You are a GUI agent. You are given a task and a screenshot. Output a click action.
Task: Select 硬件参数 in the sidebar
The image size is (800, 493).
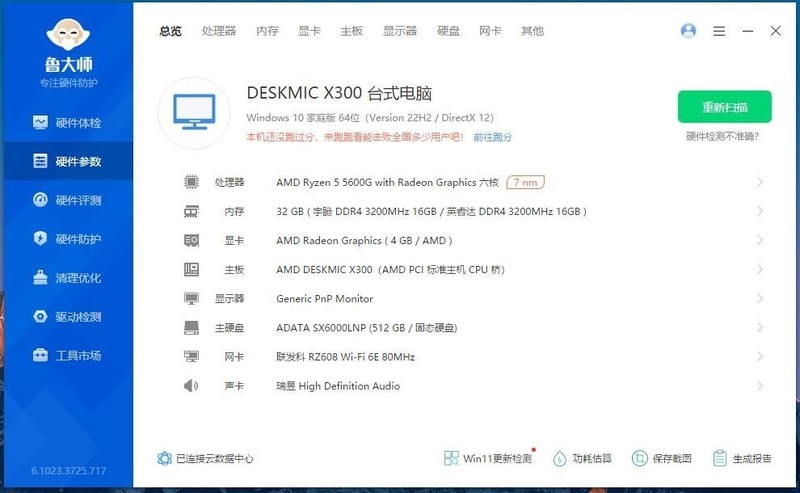click(67, 161)
